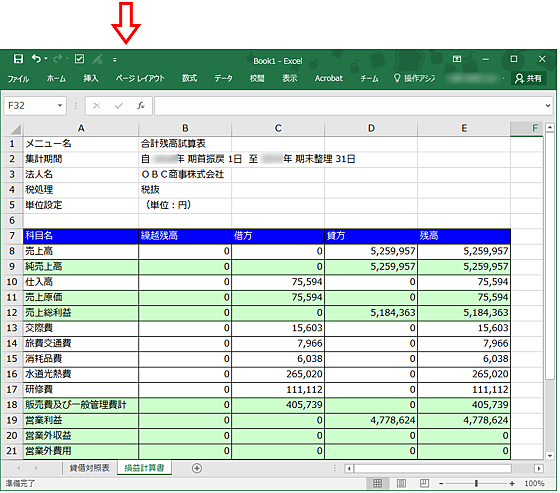Click the zoom in plus button
The image size is (560, 493).
(x=512, y=483)
